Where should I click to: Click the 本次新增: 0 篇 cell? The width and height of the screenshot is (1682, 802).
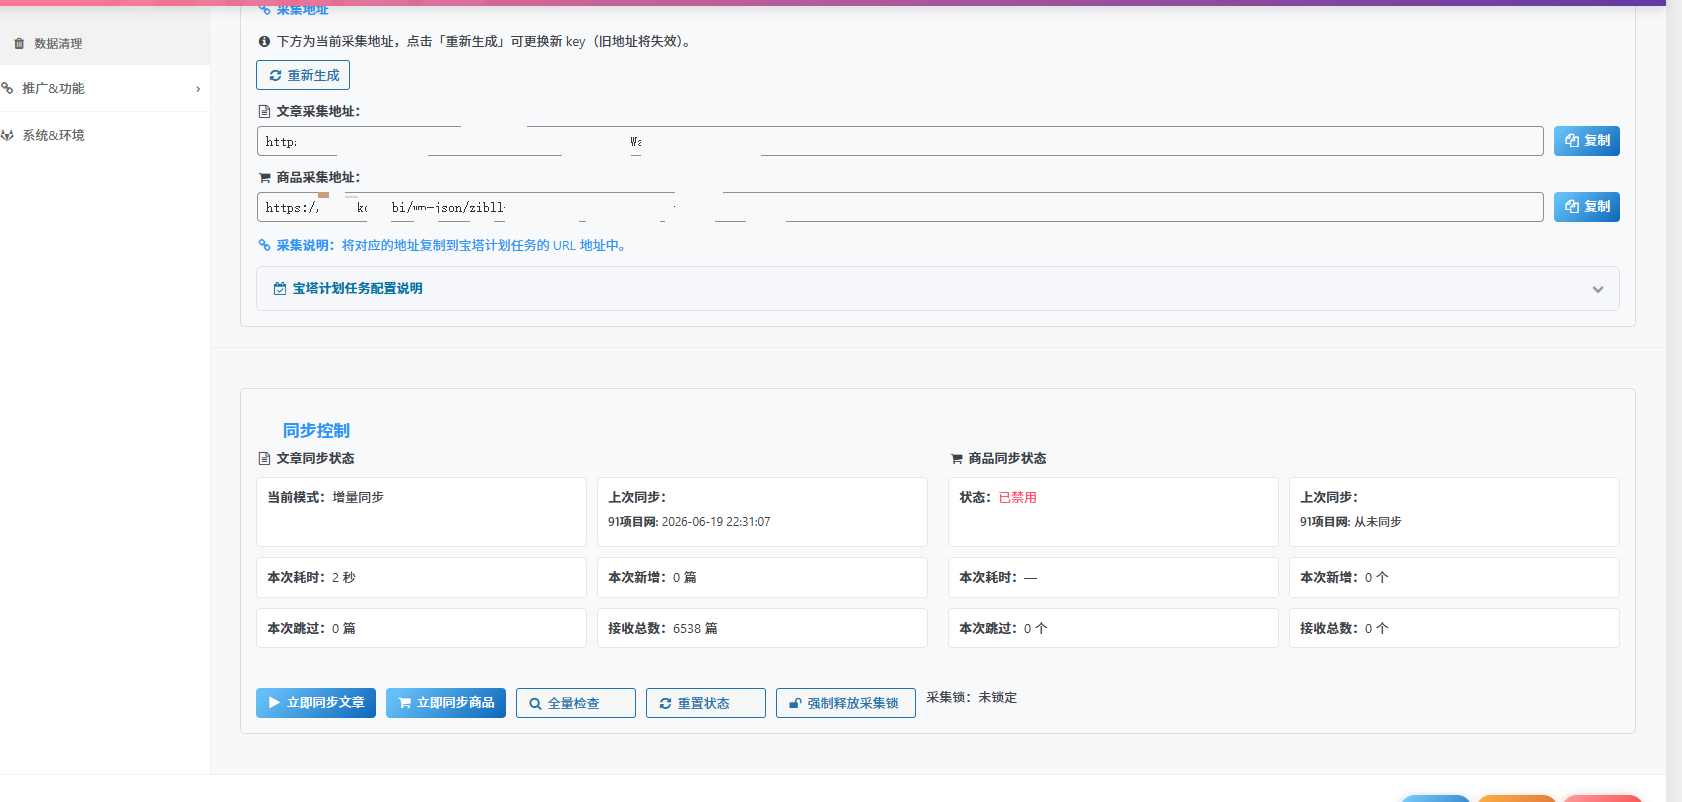coord(762,577)
